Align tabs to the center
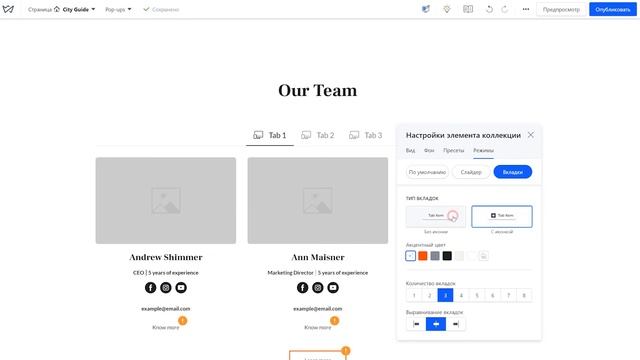 [436, 324]
